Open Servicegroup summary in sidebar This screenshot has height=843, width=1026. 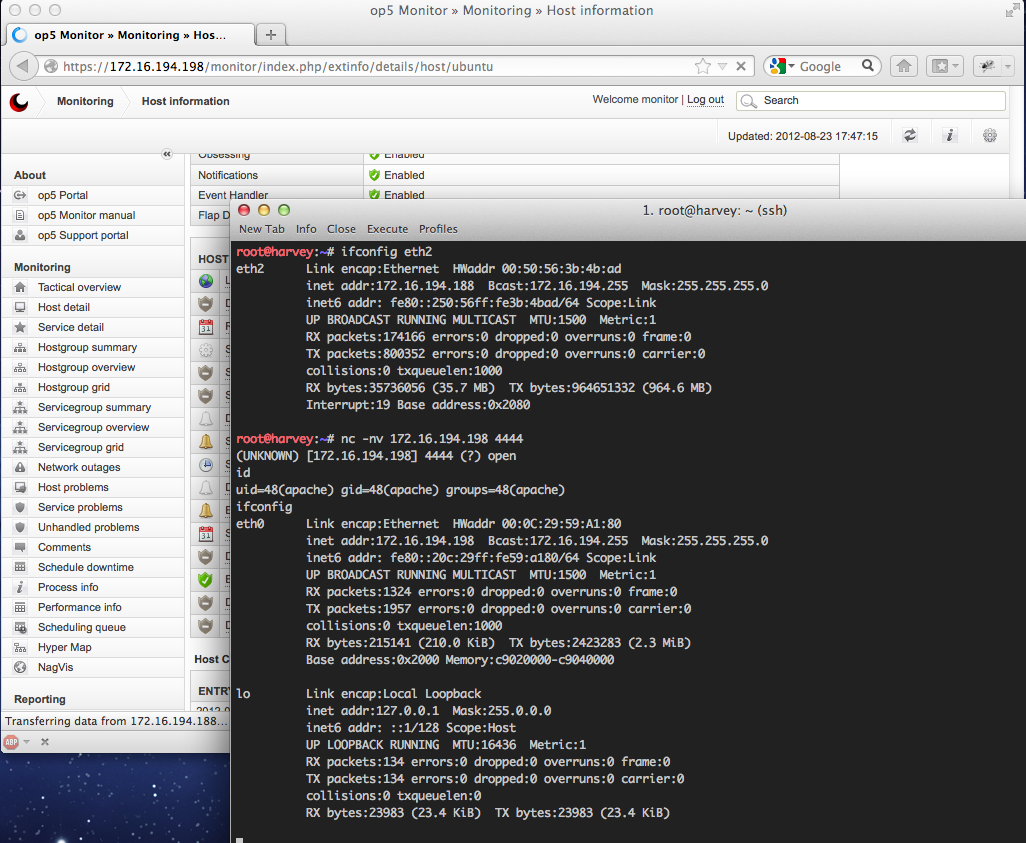click(x=94, y=407)
